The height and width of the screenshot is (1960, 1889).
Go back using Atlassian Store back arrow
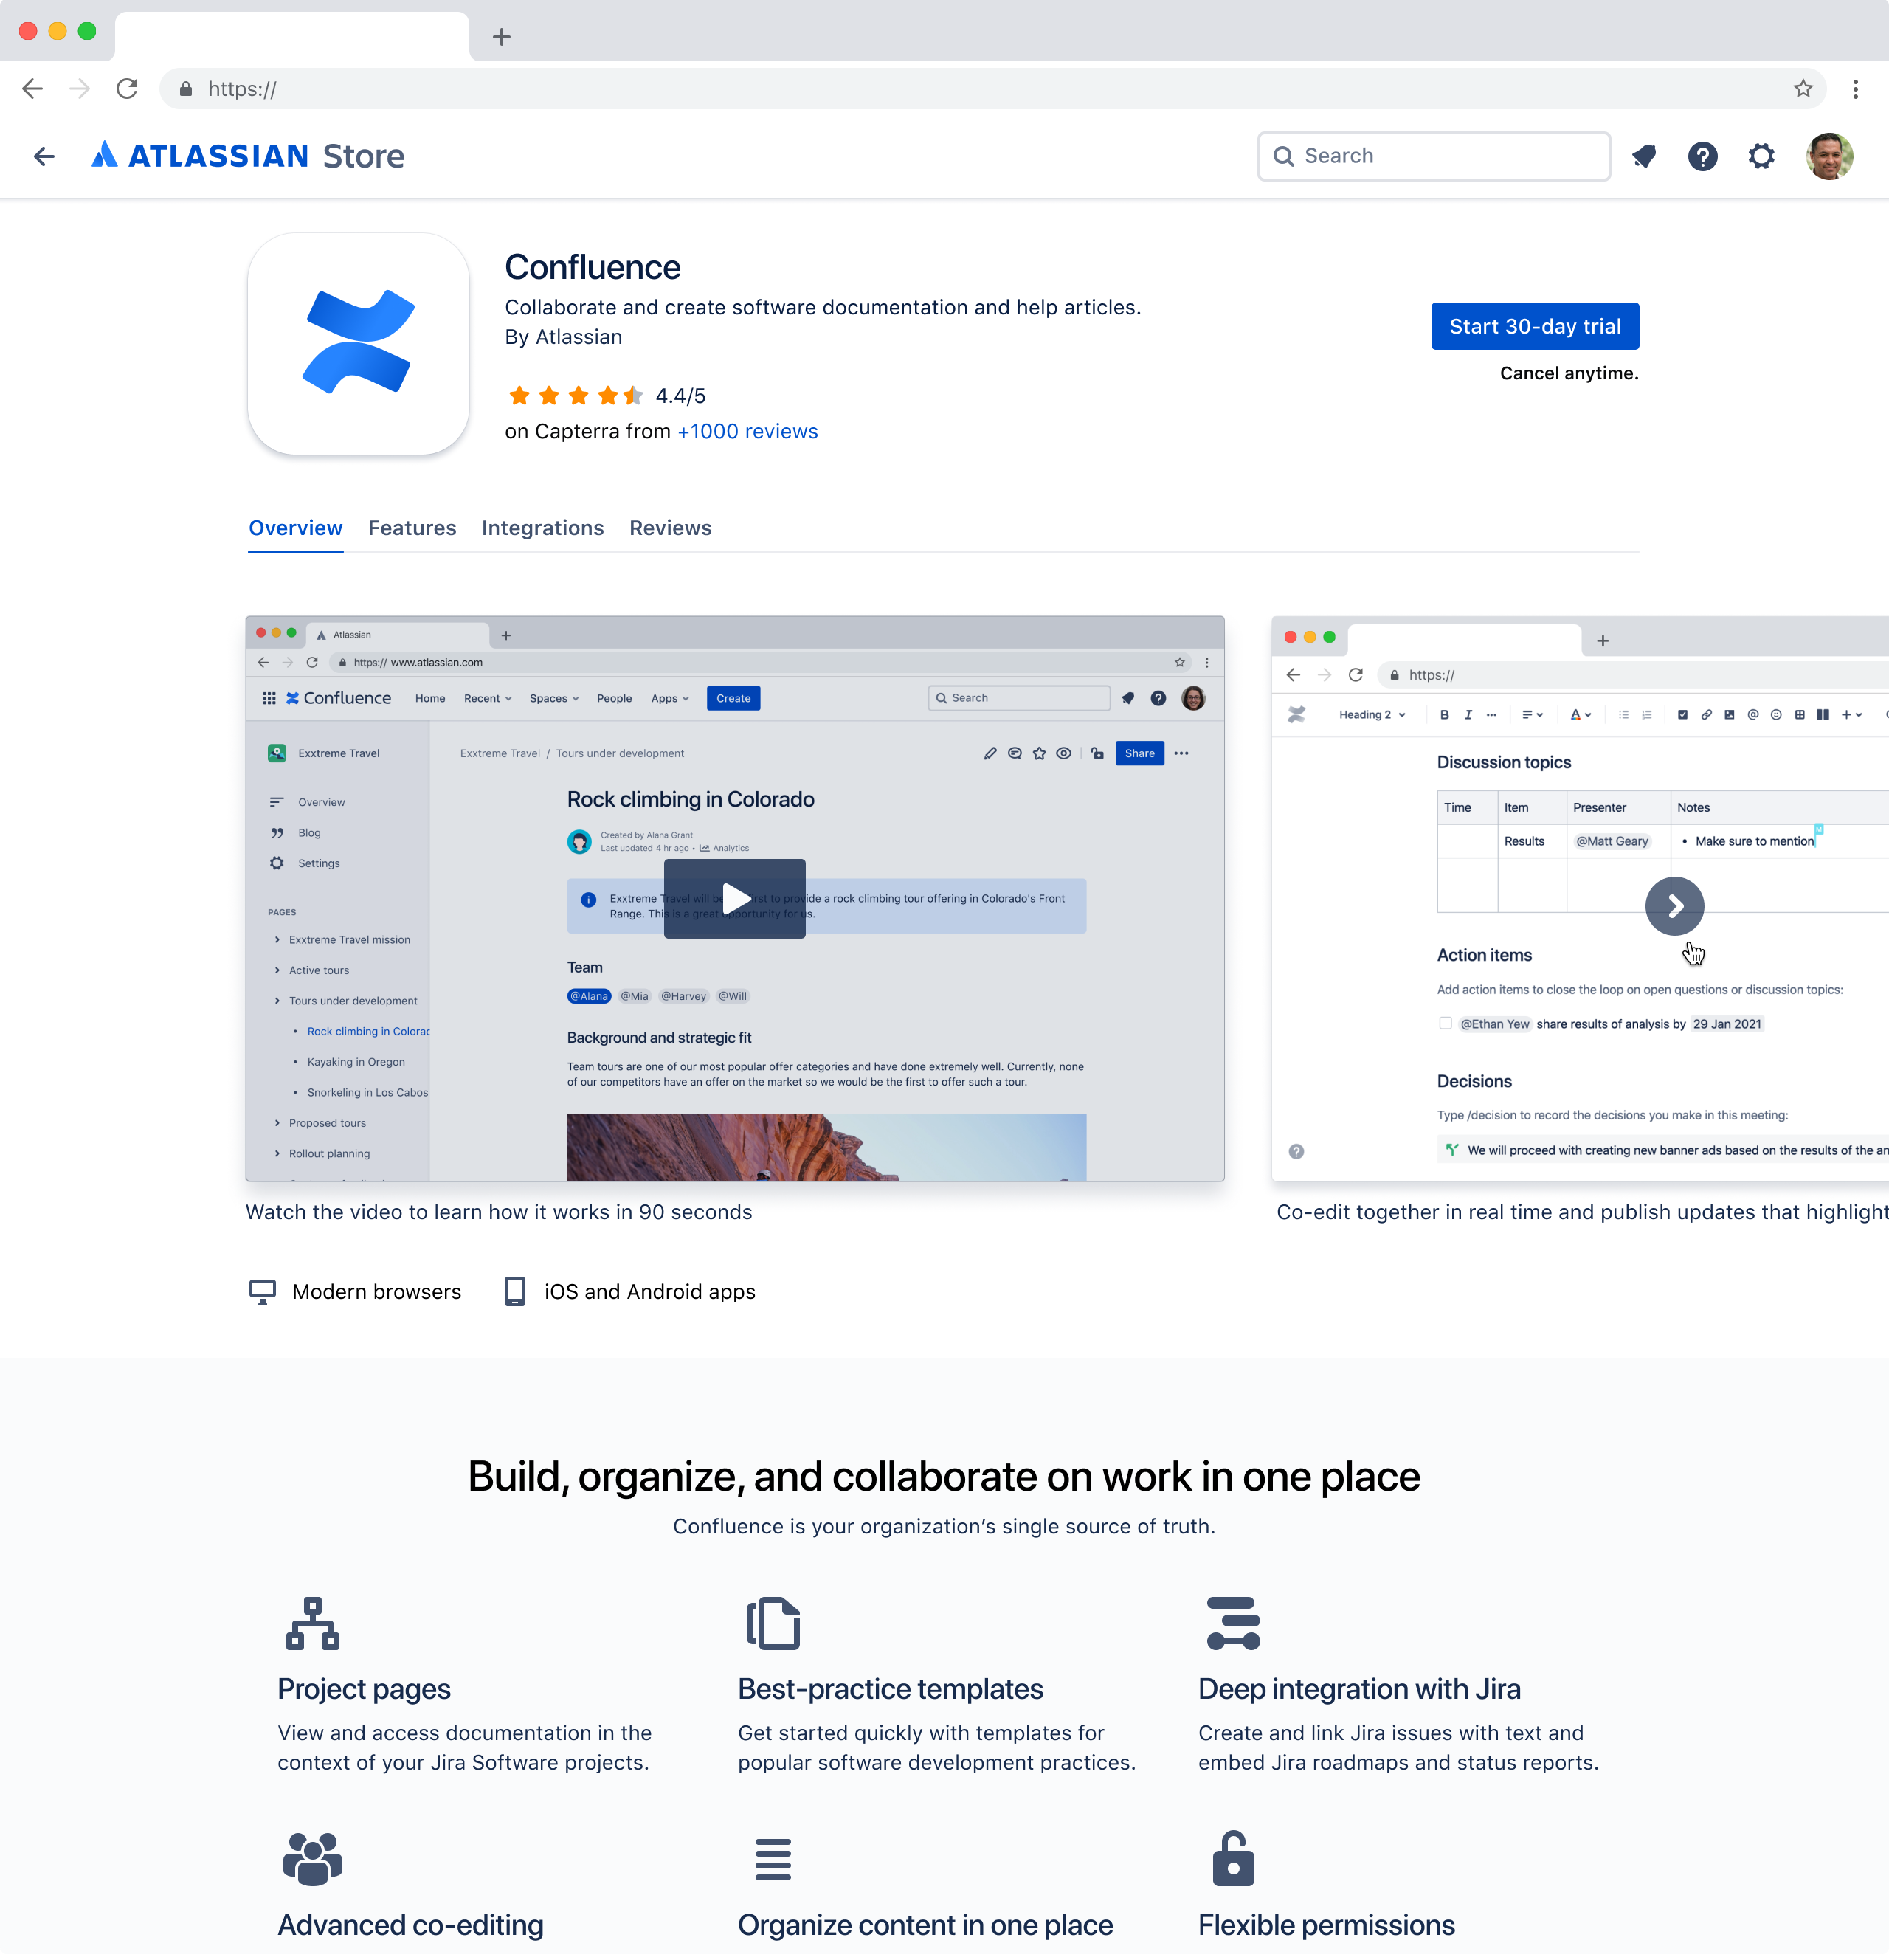tap(44, 156)
